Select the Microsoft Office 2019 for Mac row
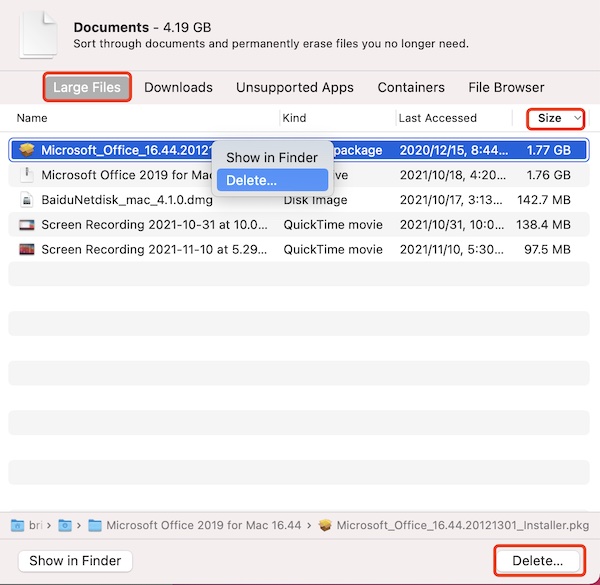 tap(298, 175)
